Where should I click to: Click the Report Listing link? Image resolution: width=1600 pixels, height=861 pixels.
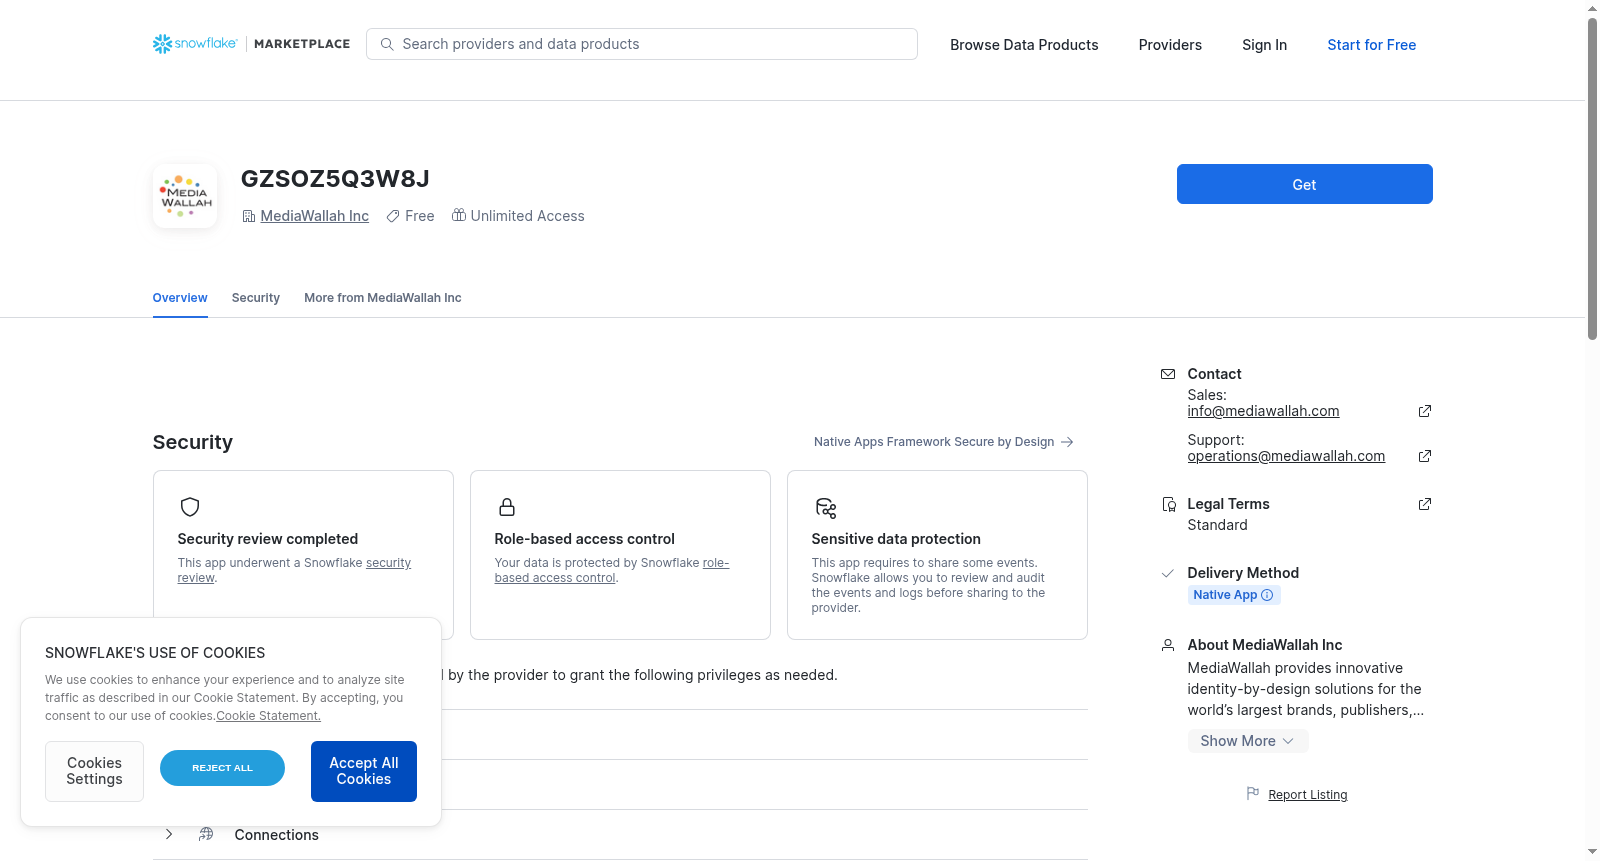[1307, 795]
